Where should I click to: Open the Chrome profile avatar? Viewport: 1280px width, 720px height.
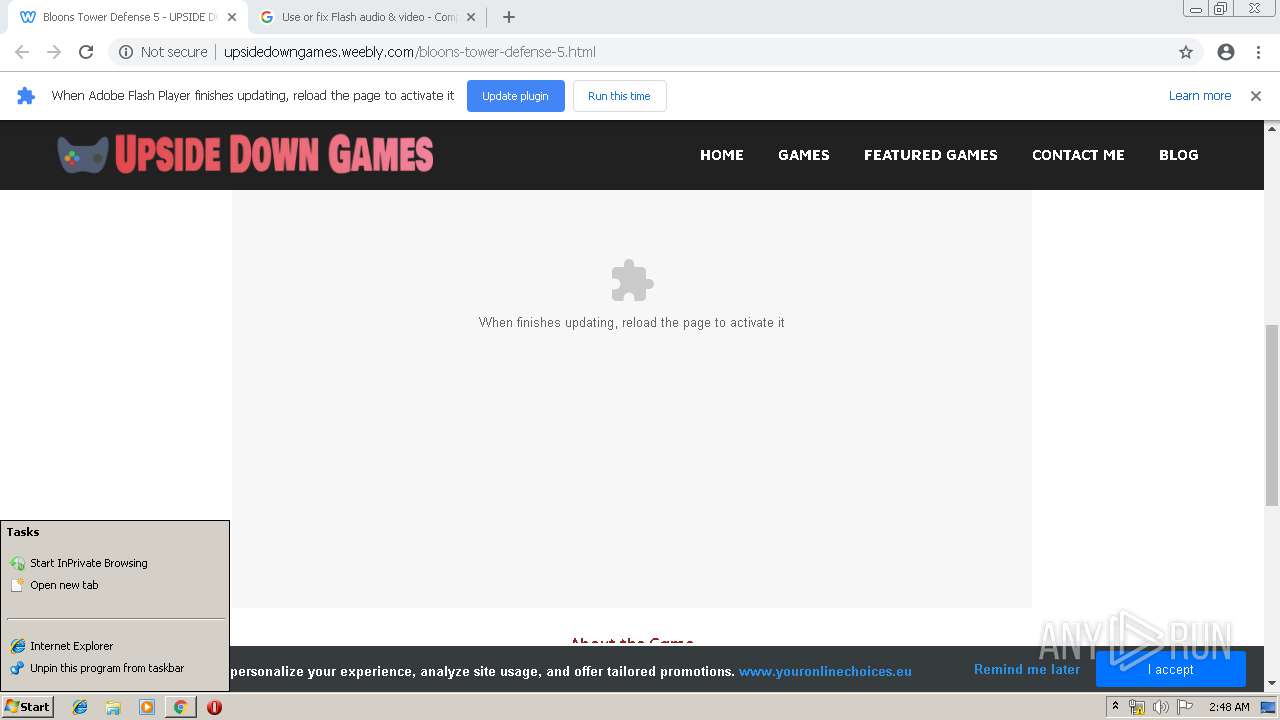[x=1226, y=52]
